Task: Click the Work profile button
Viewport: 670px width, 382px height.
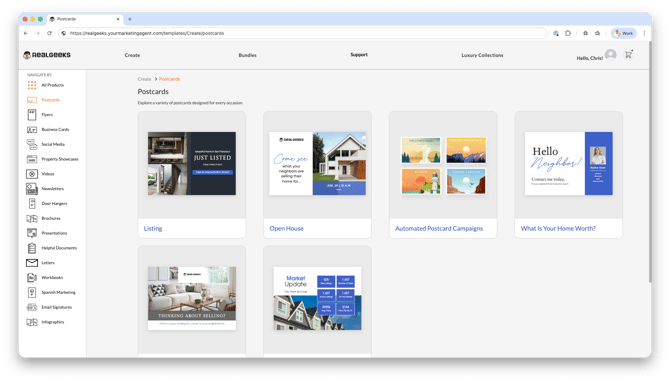Action: (x=624, y=33)
